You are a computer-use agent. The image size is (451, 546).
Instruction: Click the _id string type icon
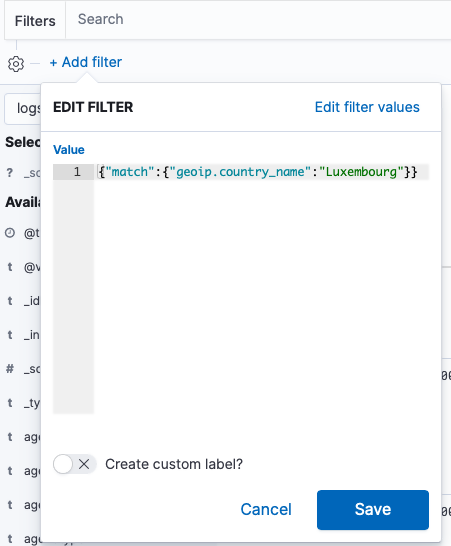[10, 301]
